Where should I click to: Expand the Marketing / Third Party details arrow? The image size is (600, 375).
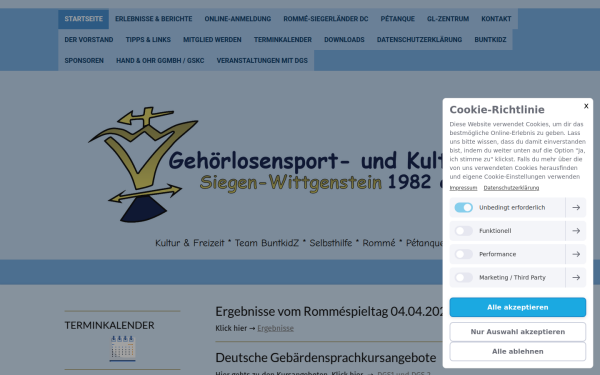pyautogui.click(x=576, y=277)
